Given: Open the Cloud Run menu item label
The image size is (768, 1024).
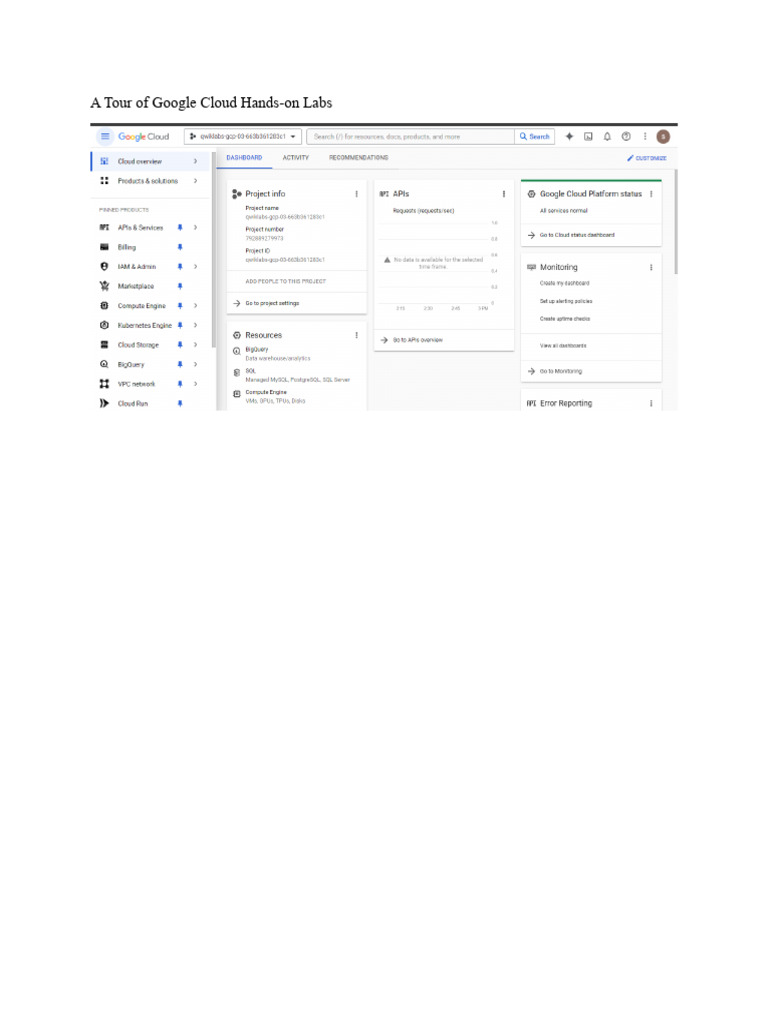Looking at the screenshot, I should click(133, 404).
